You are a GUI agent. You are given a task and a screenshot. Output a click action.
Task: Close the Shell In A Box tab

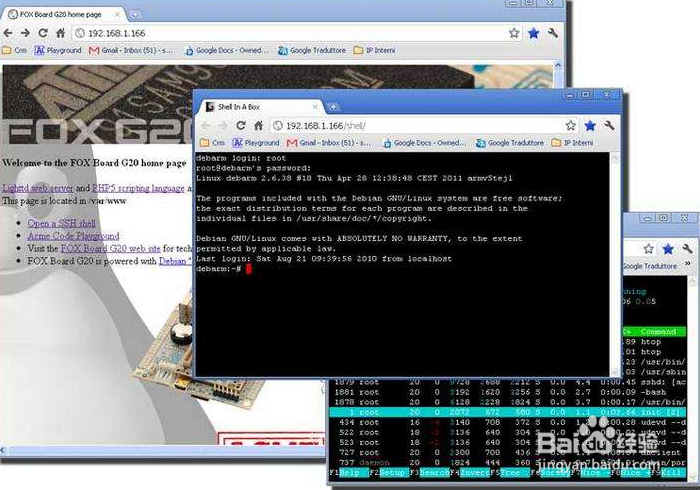point(315,107)
